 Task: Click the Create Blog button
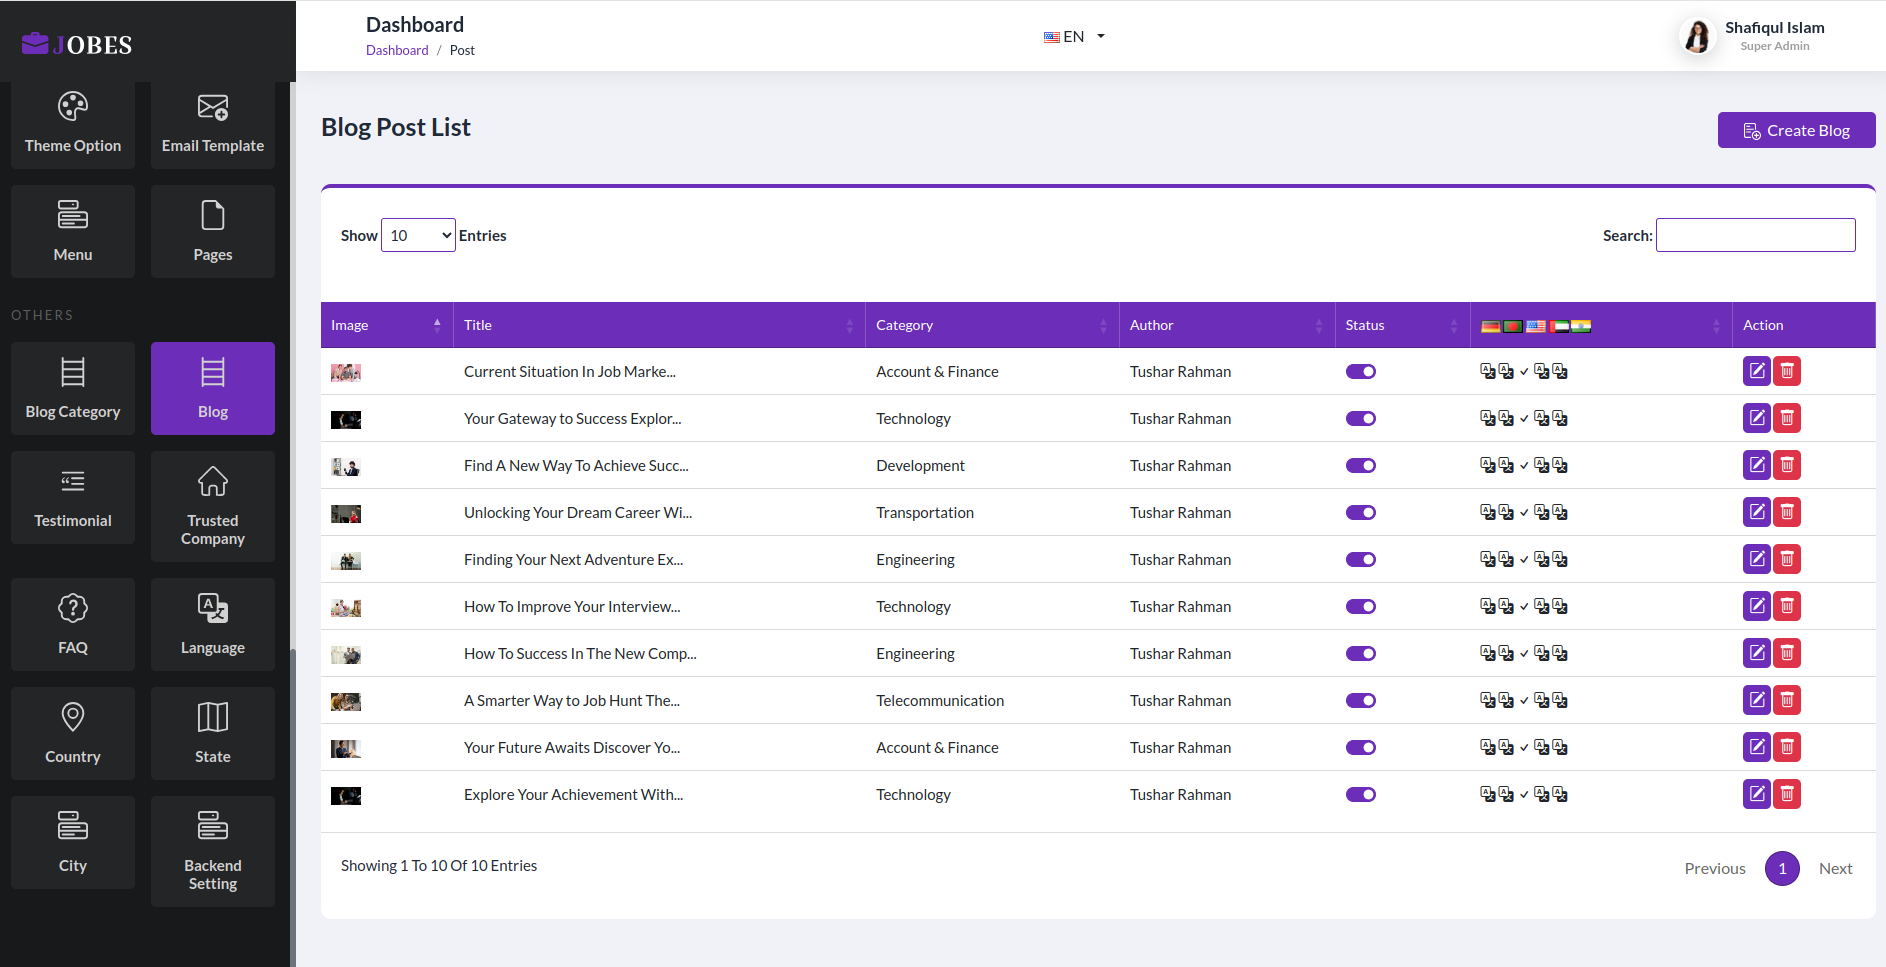pyautogui.click(x=1796, y=130)
